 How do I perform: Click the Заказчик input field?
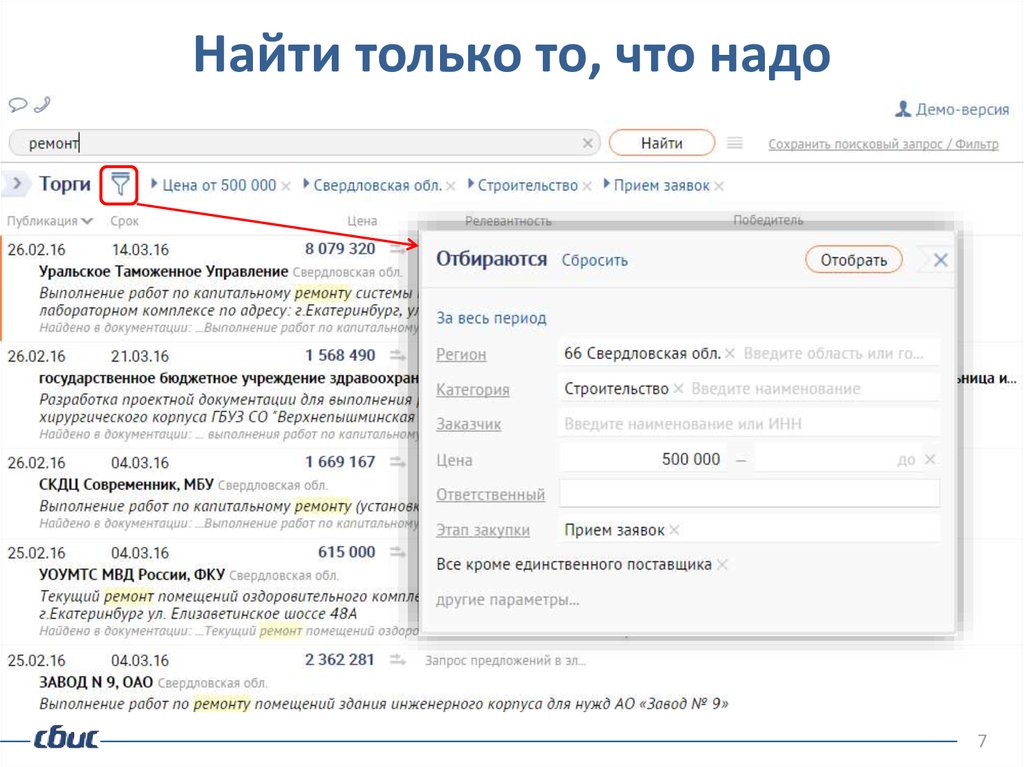coord(750,424)
